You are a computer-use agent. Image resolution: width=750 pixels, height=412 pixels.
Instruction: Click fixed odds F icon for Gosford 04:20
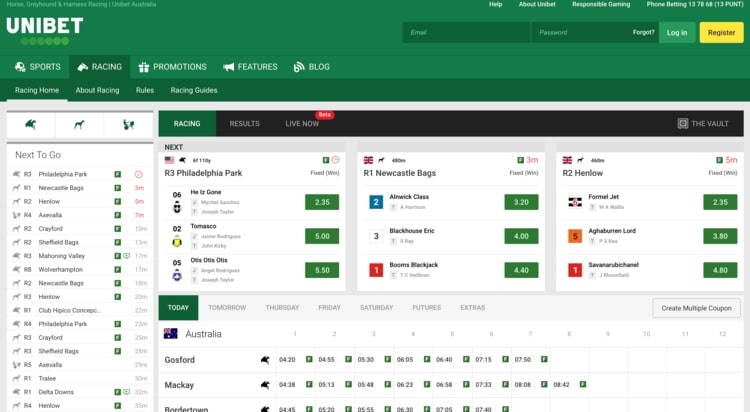coord(309,359)
